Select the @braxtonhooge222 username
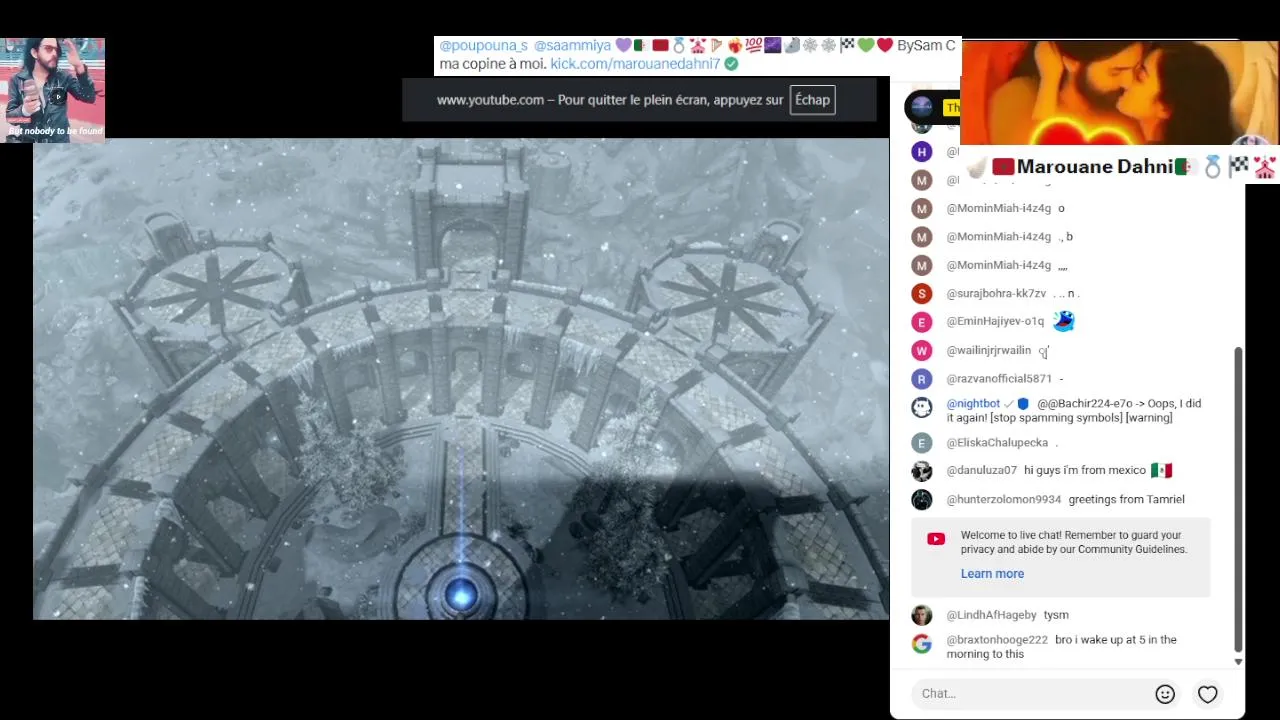Screen dimensions: 1280x720 pos(997,640)
